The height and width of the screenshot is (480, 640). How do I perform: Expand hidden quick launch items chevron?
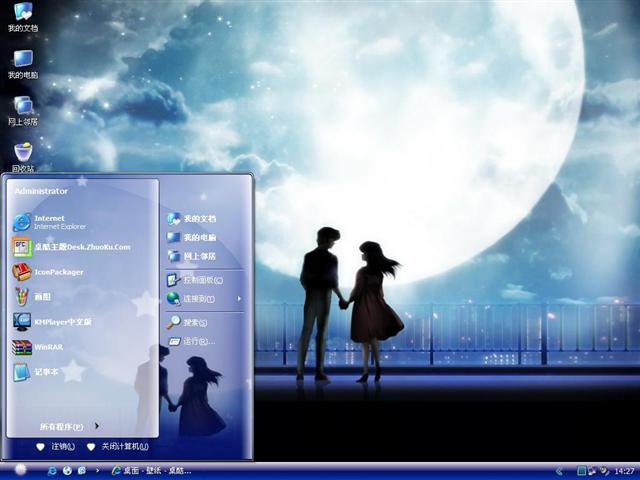[97, 471]
